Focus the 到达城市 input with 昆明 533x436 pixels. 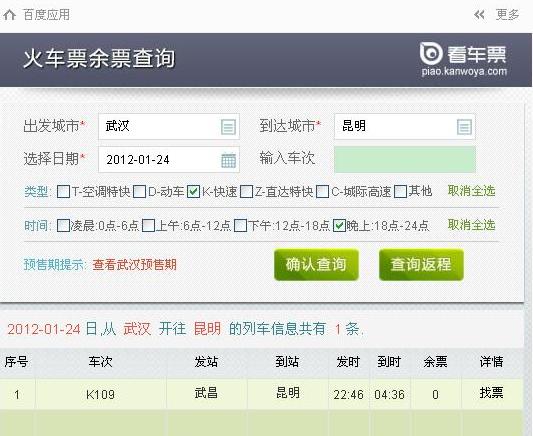[405, 127]
